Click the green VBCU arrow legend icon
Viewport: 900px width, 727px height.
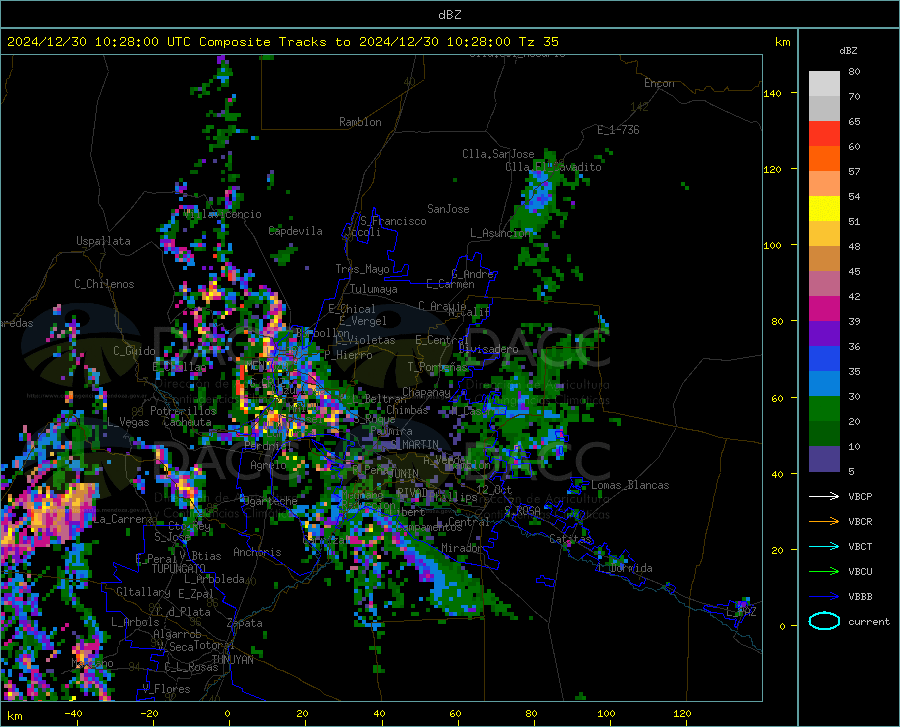[x=824, y=572]
